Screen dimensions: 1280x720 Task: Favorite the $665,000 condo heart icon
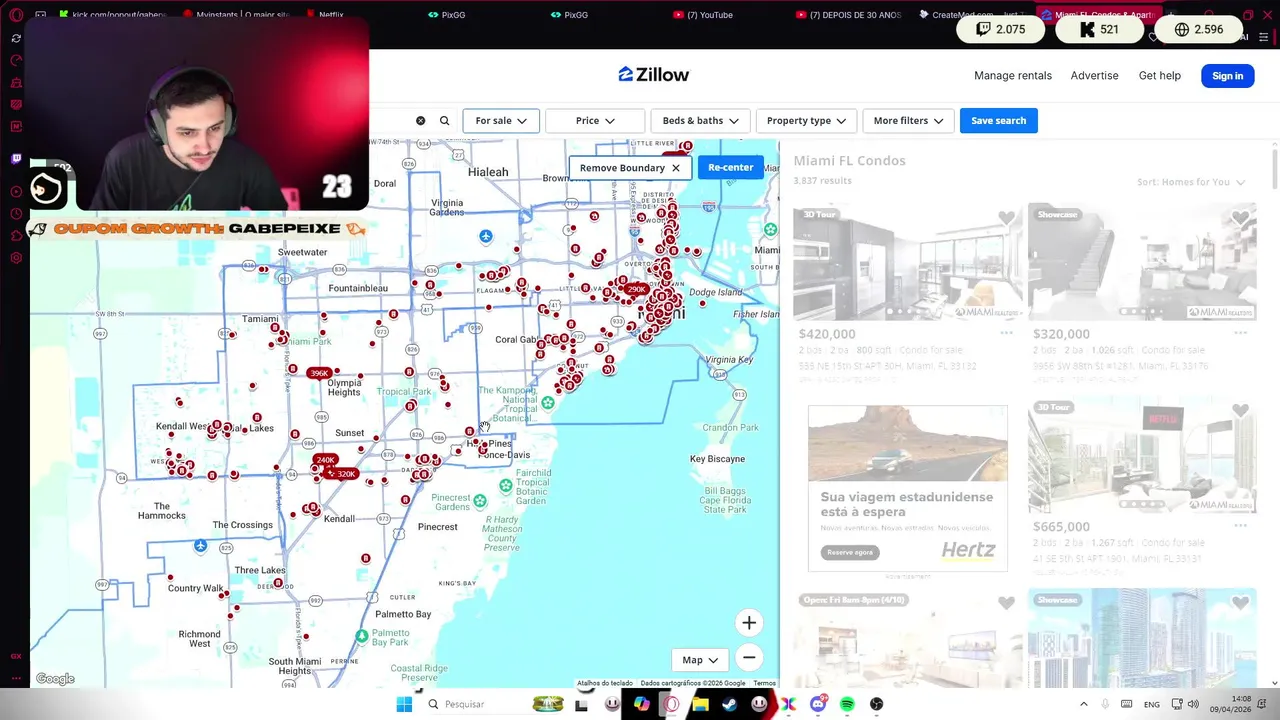tap(1241, 411)
